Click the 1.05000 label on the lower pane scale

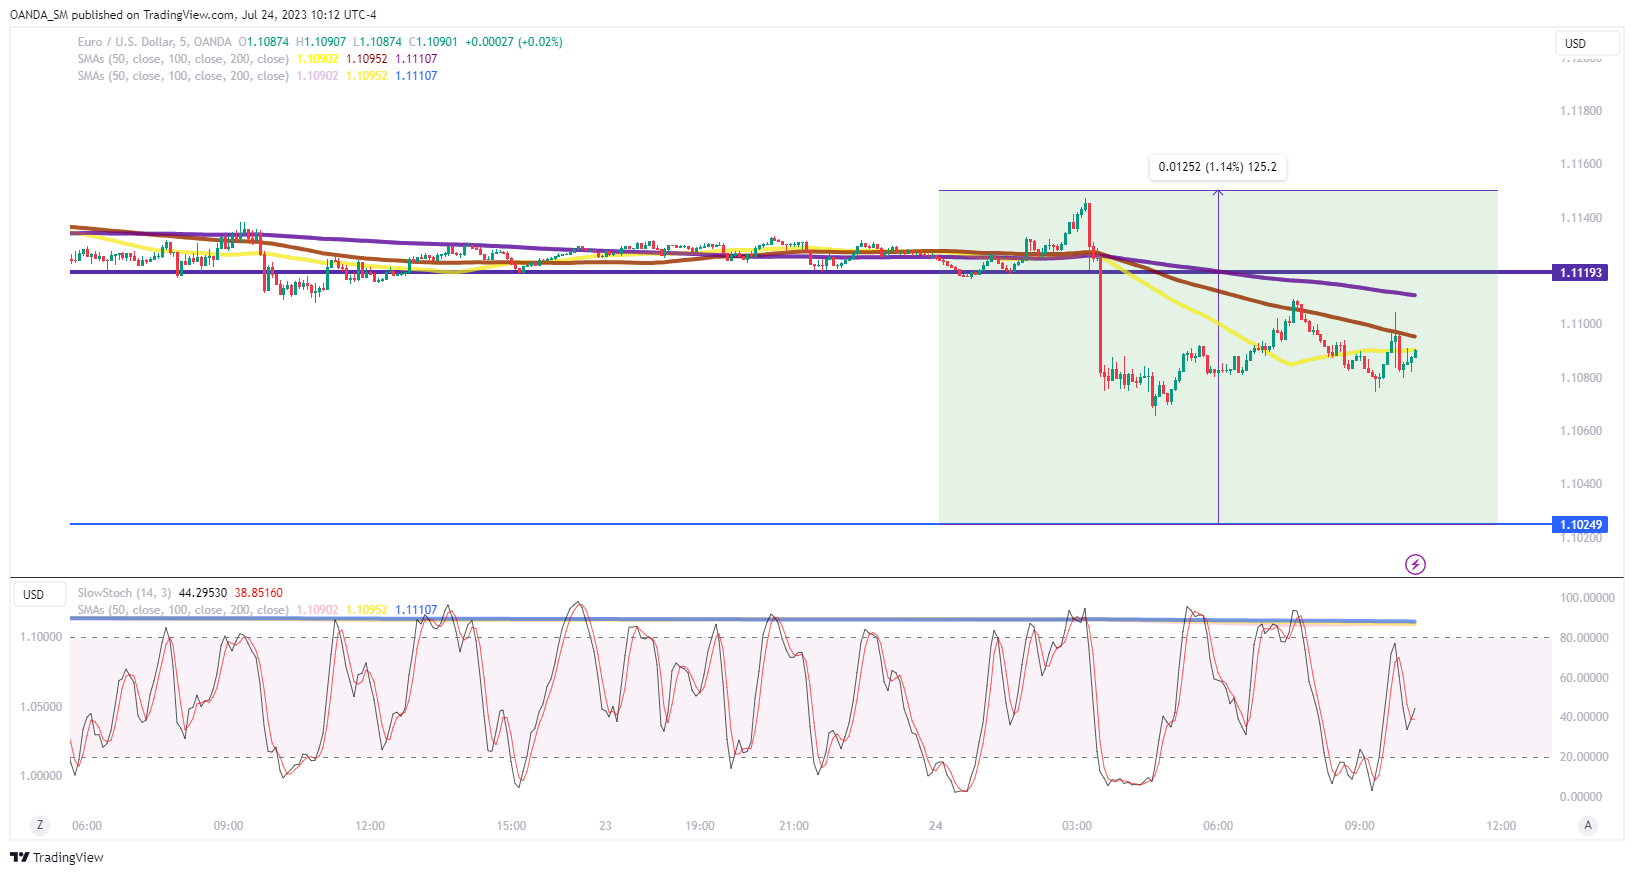coord(41,707)
